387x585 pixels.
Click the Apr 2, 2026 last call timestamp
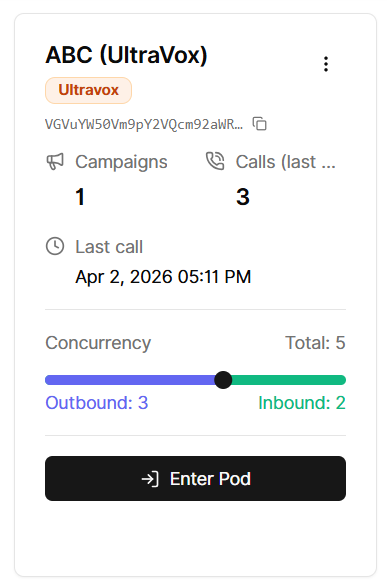tap(163, 277)
